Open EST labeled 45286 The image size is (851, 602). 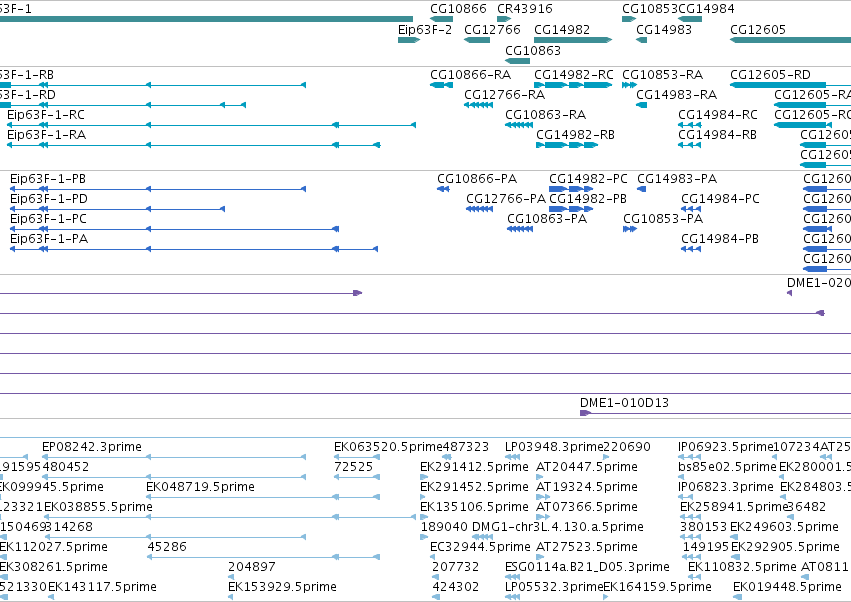pos(167,547)
